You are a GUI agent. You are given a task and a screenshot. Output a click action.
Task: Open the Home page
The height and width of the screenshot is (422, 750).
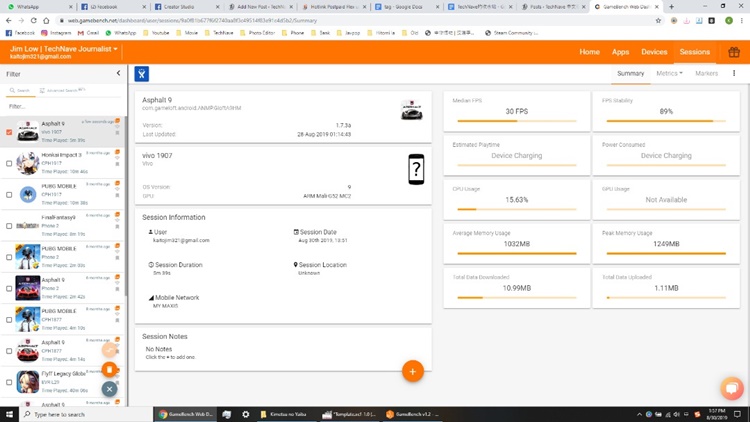pyautogui.click(x=589, y=52)
